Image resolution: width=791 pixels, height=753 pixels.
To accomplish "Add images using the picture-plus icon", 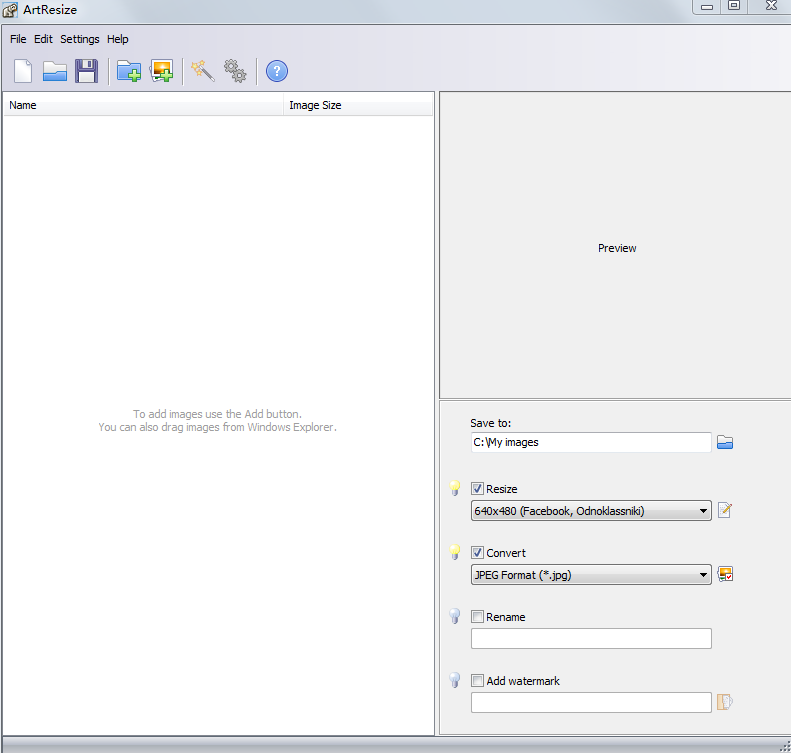I will [161, 71].
